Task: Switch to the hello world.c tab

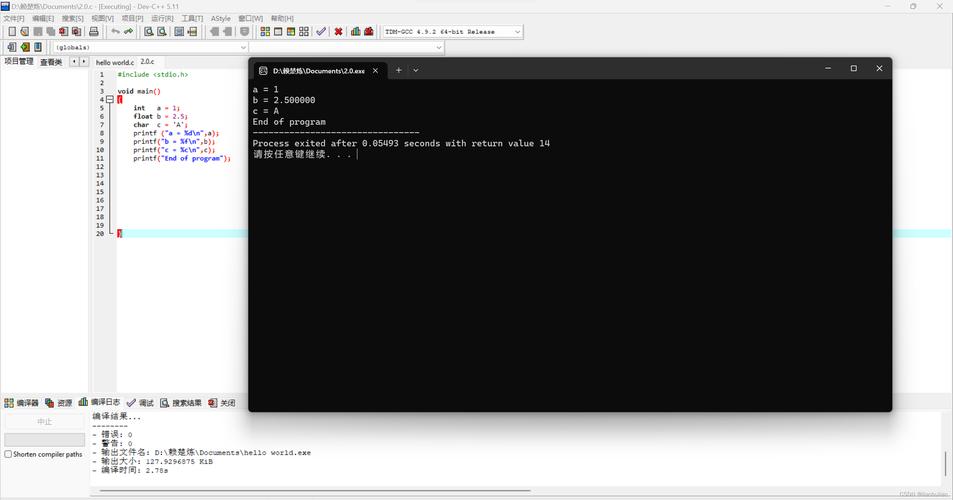Action: (114, 62)
